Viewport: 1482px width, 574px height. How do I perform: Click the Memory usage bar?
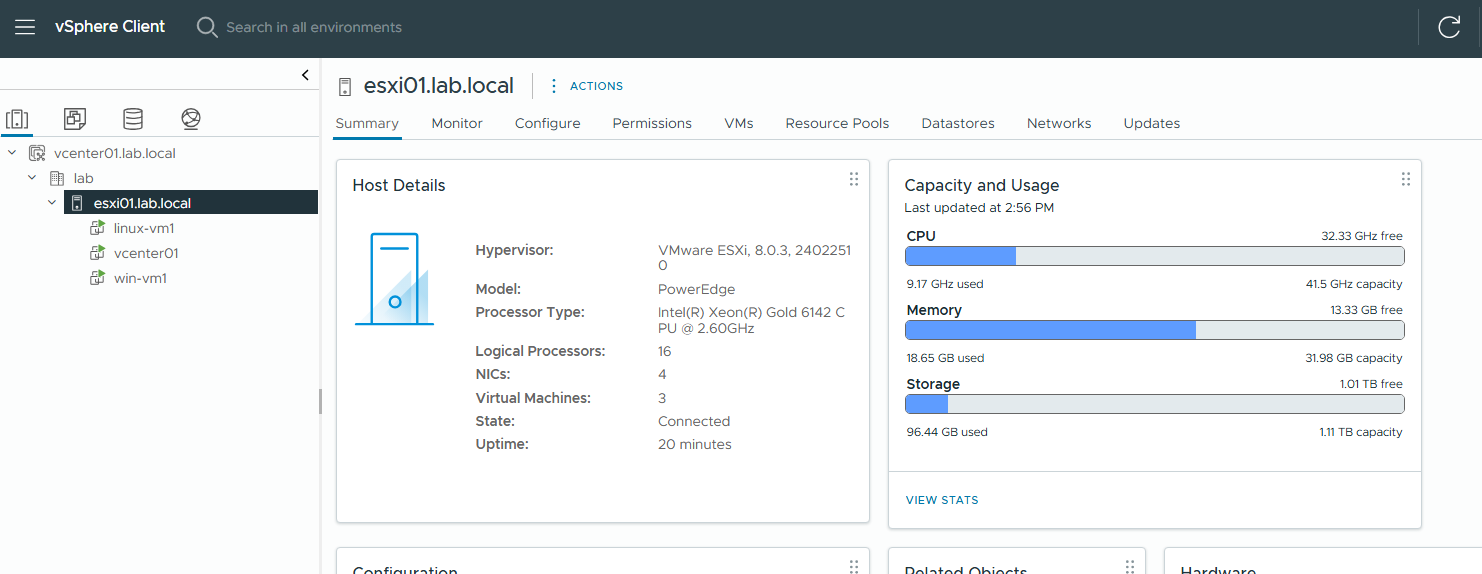point(1154,330)
